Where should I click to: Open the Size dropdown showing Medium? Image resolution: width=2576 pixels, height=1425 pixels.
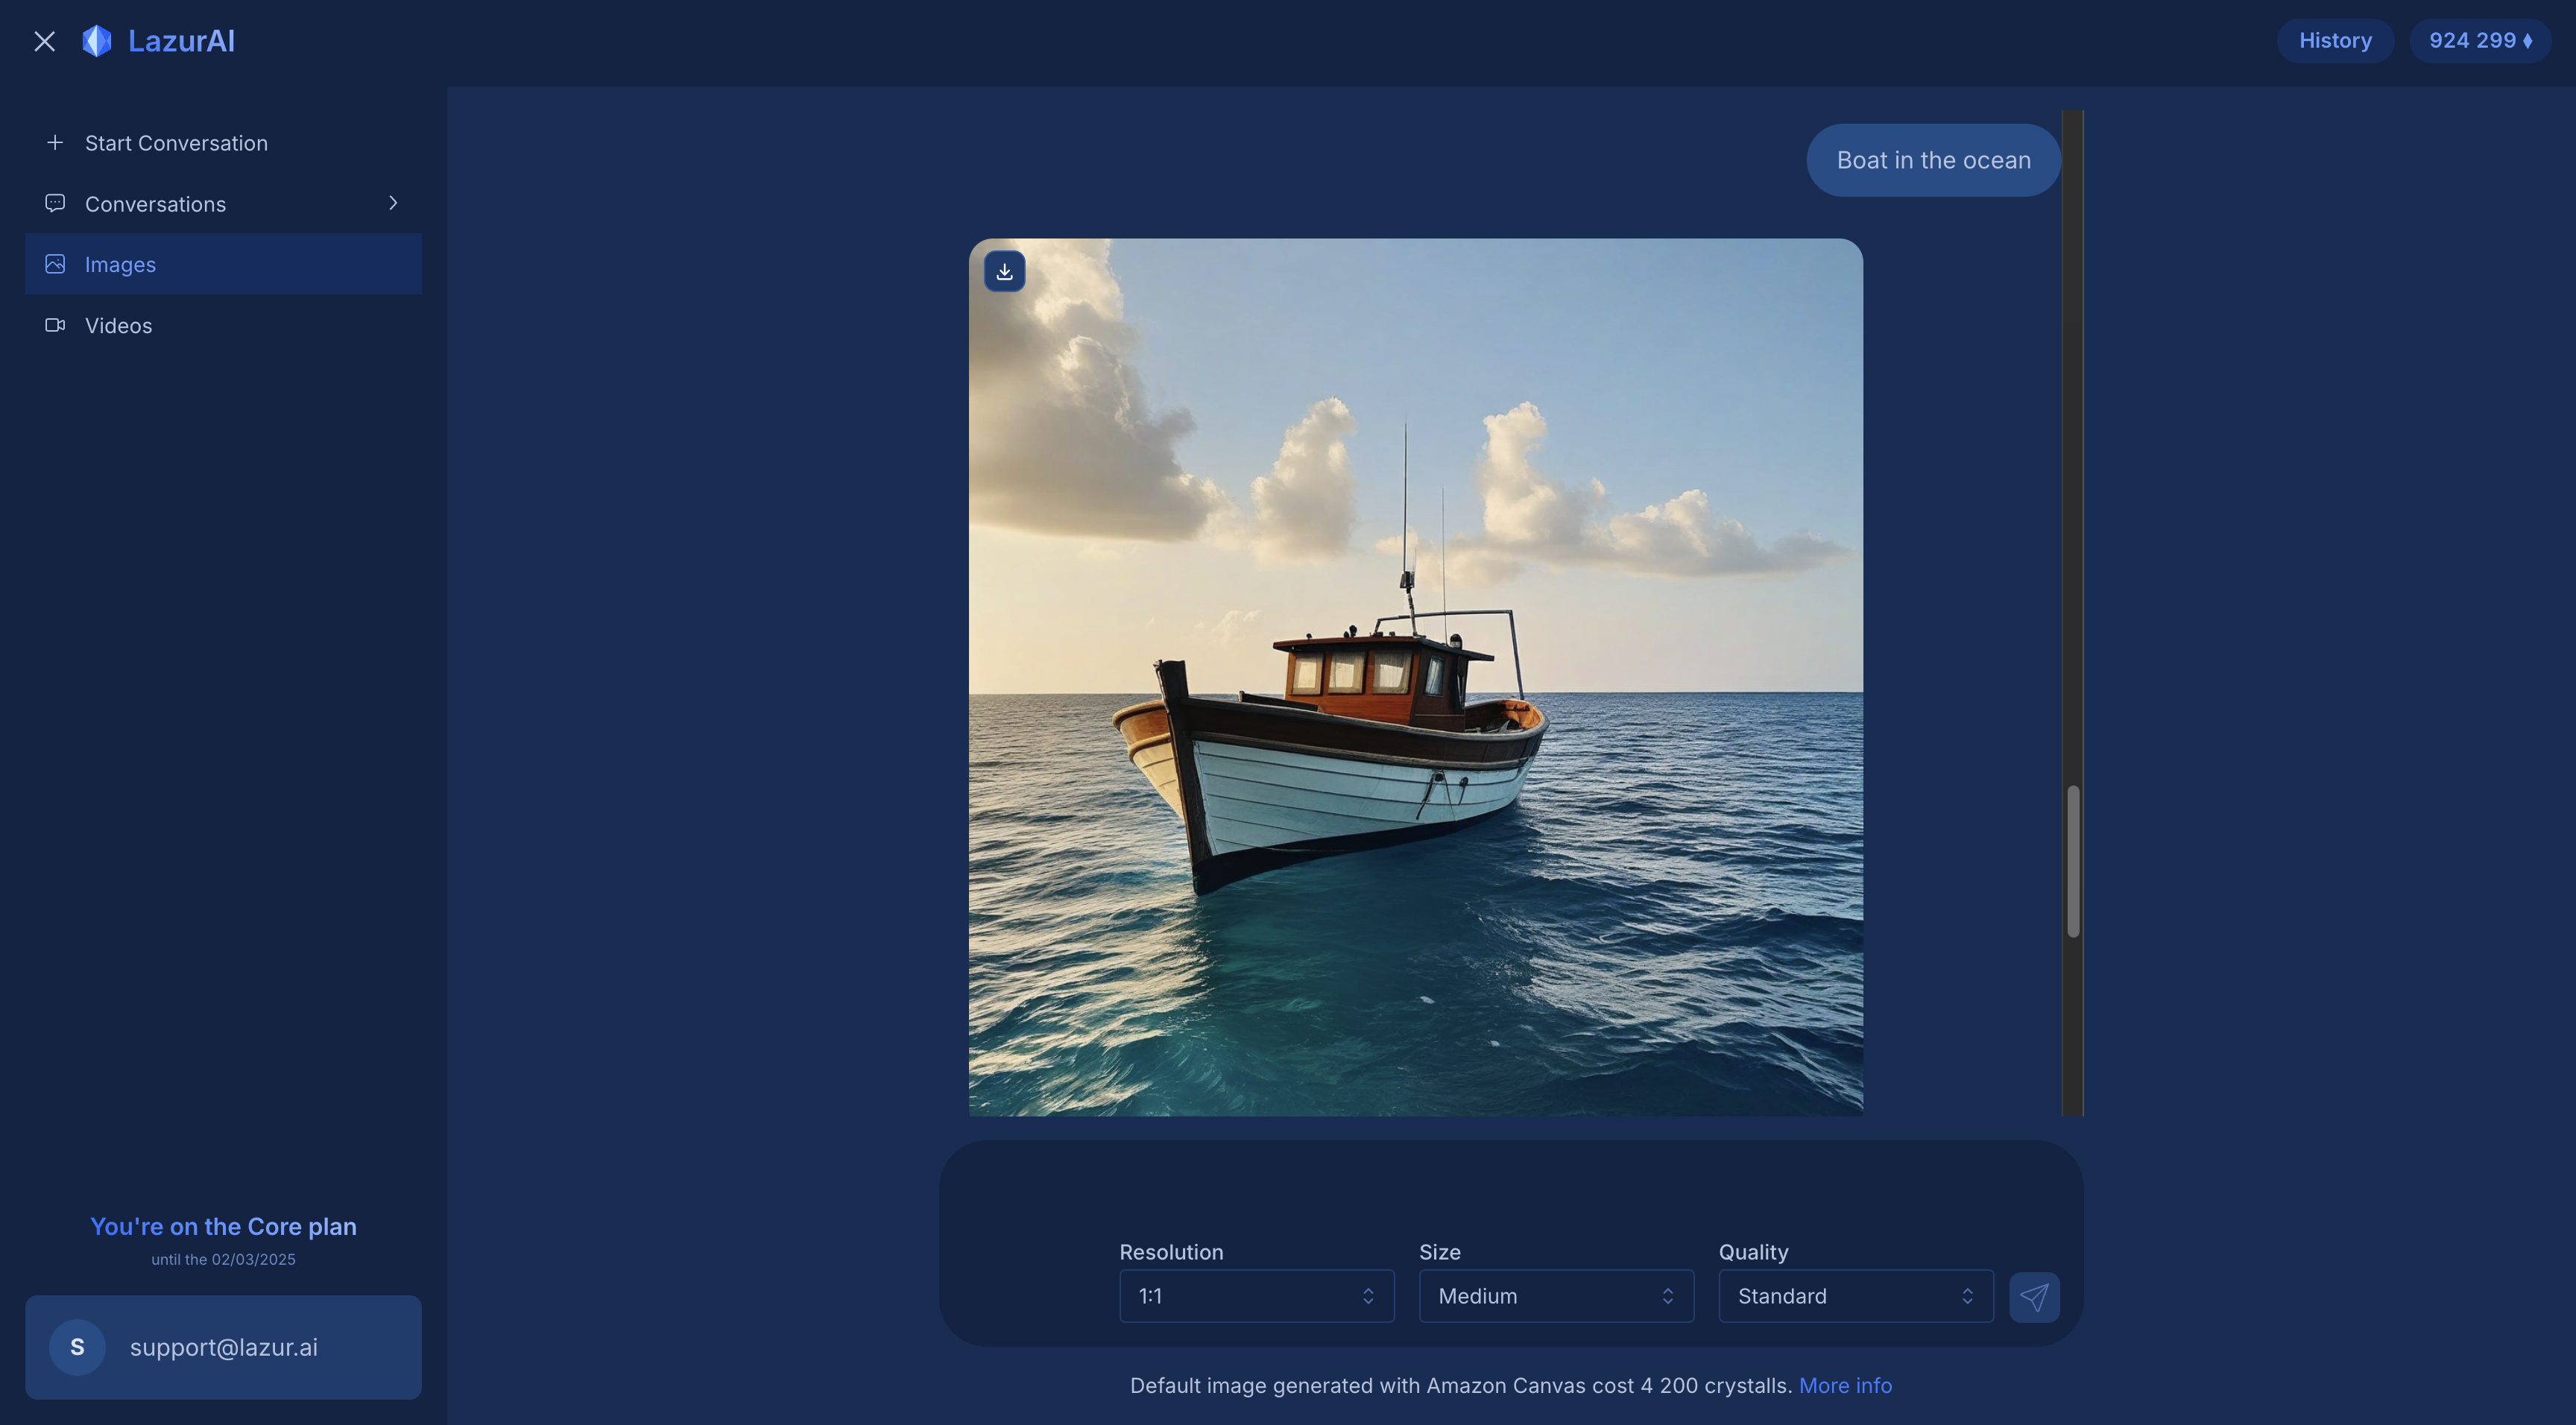pos(1555,1296)
